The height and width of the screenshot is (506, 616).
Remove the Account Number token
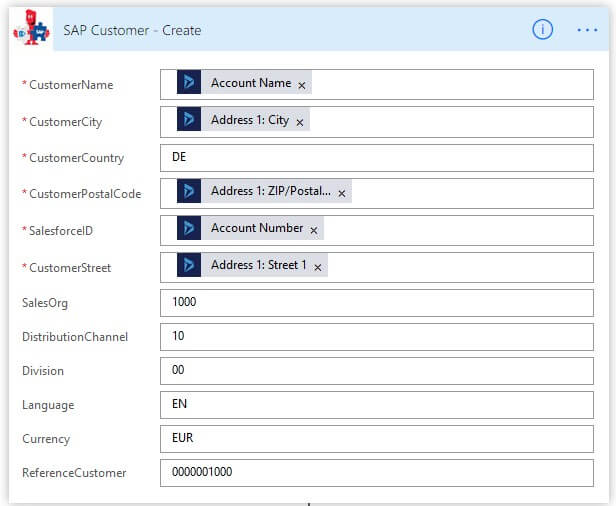(313, 230)
